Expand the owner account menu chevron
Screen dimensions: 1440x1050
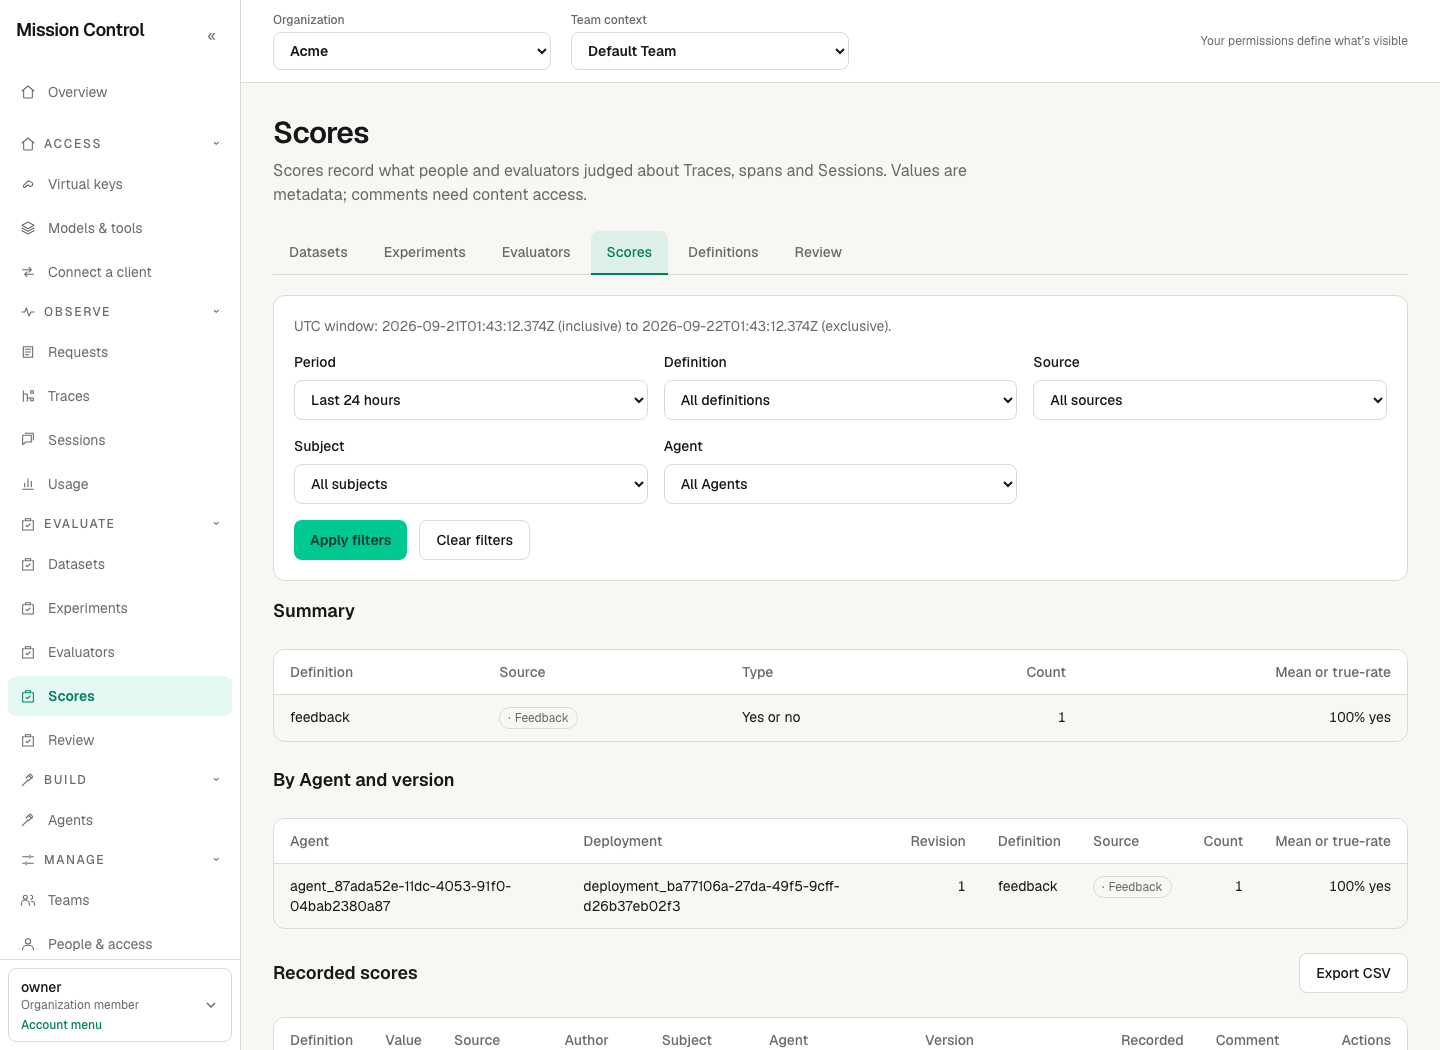click(211, 1005)
